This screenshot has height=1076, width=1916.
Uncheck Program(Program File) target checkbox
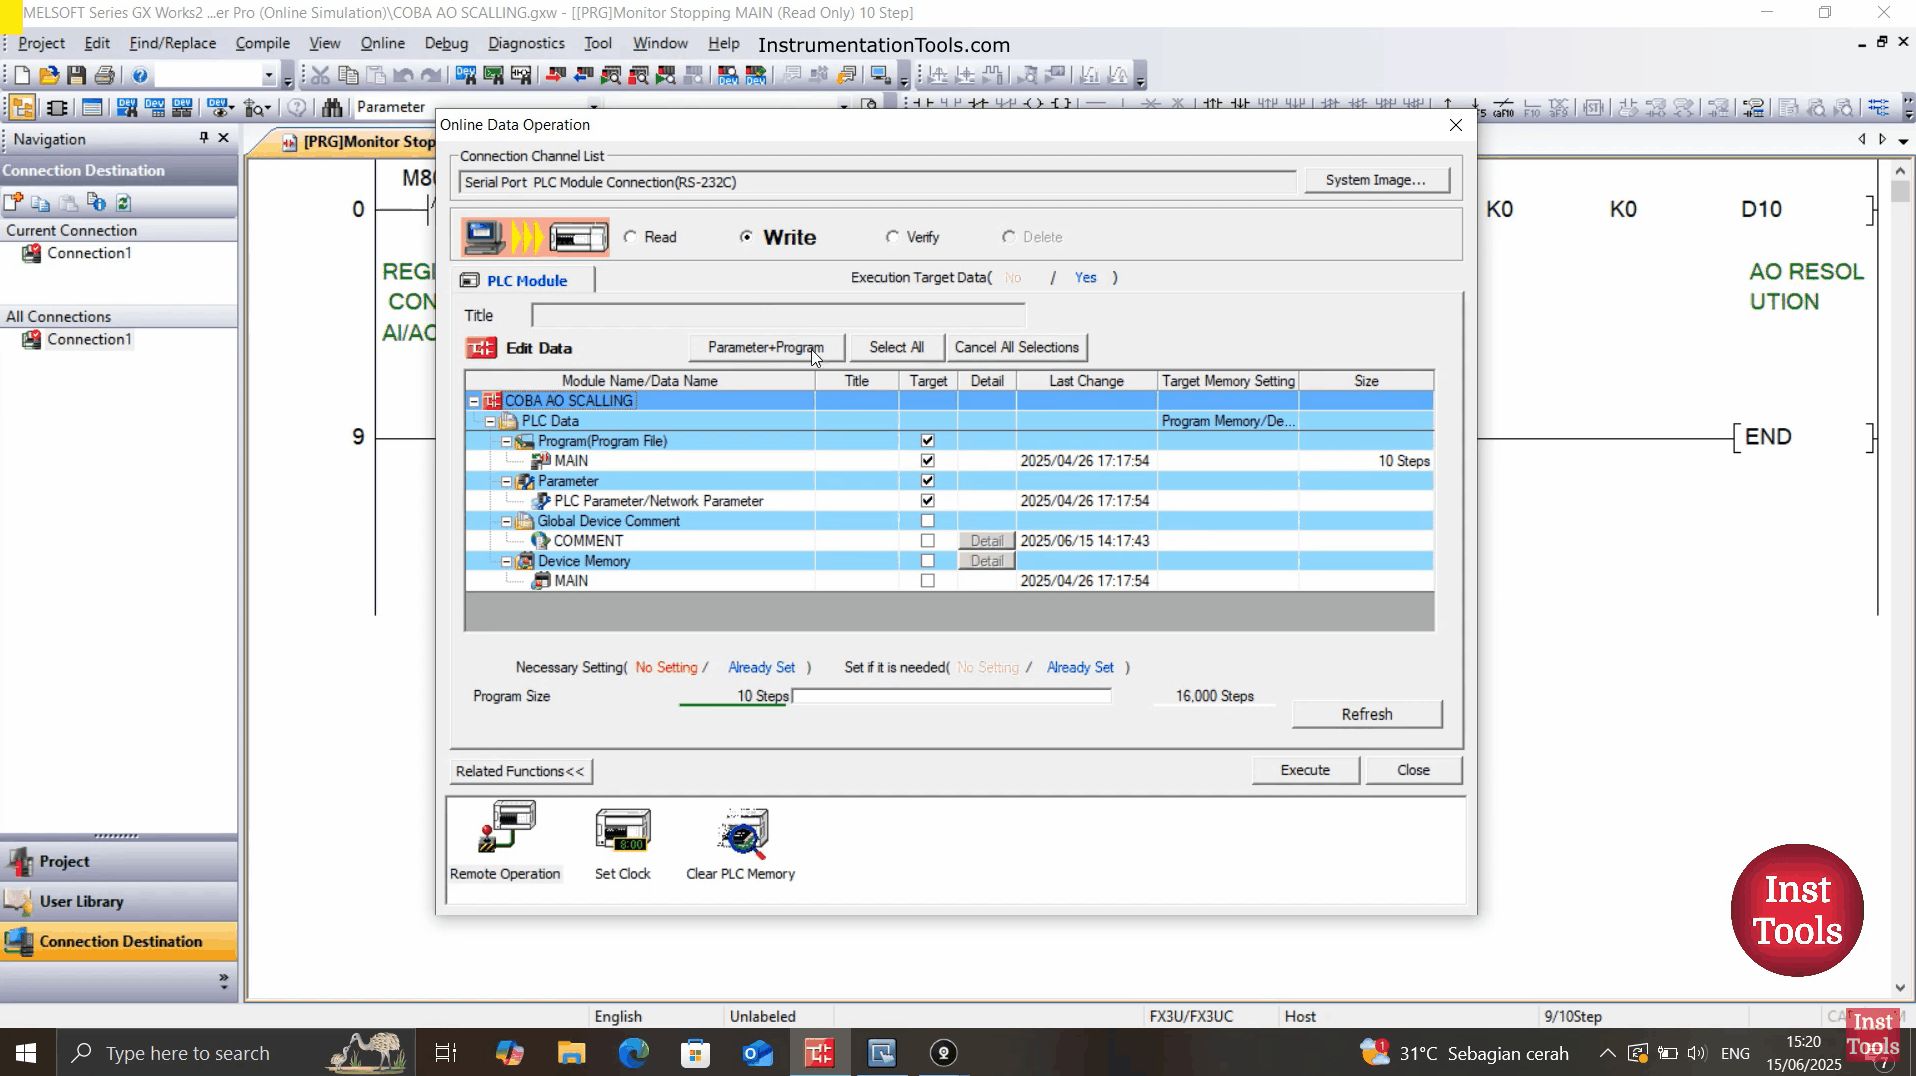click(x=927, y=441)
